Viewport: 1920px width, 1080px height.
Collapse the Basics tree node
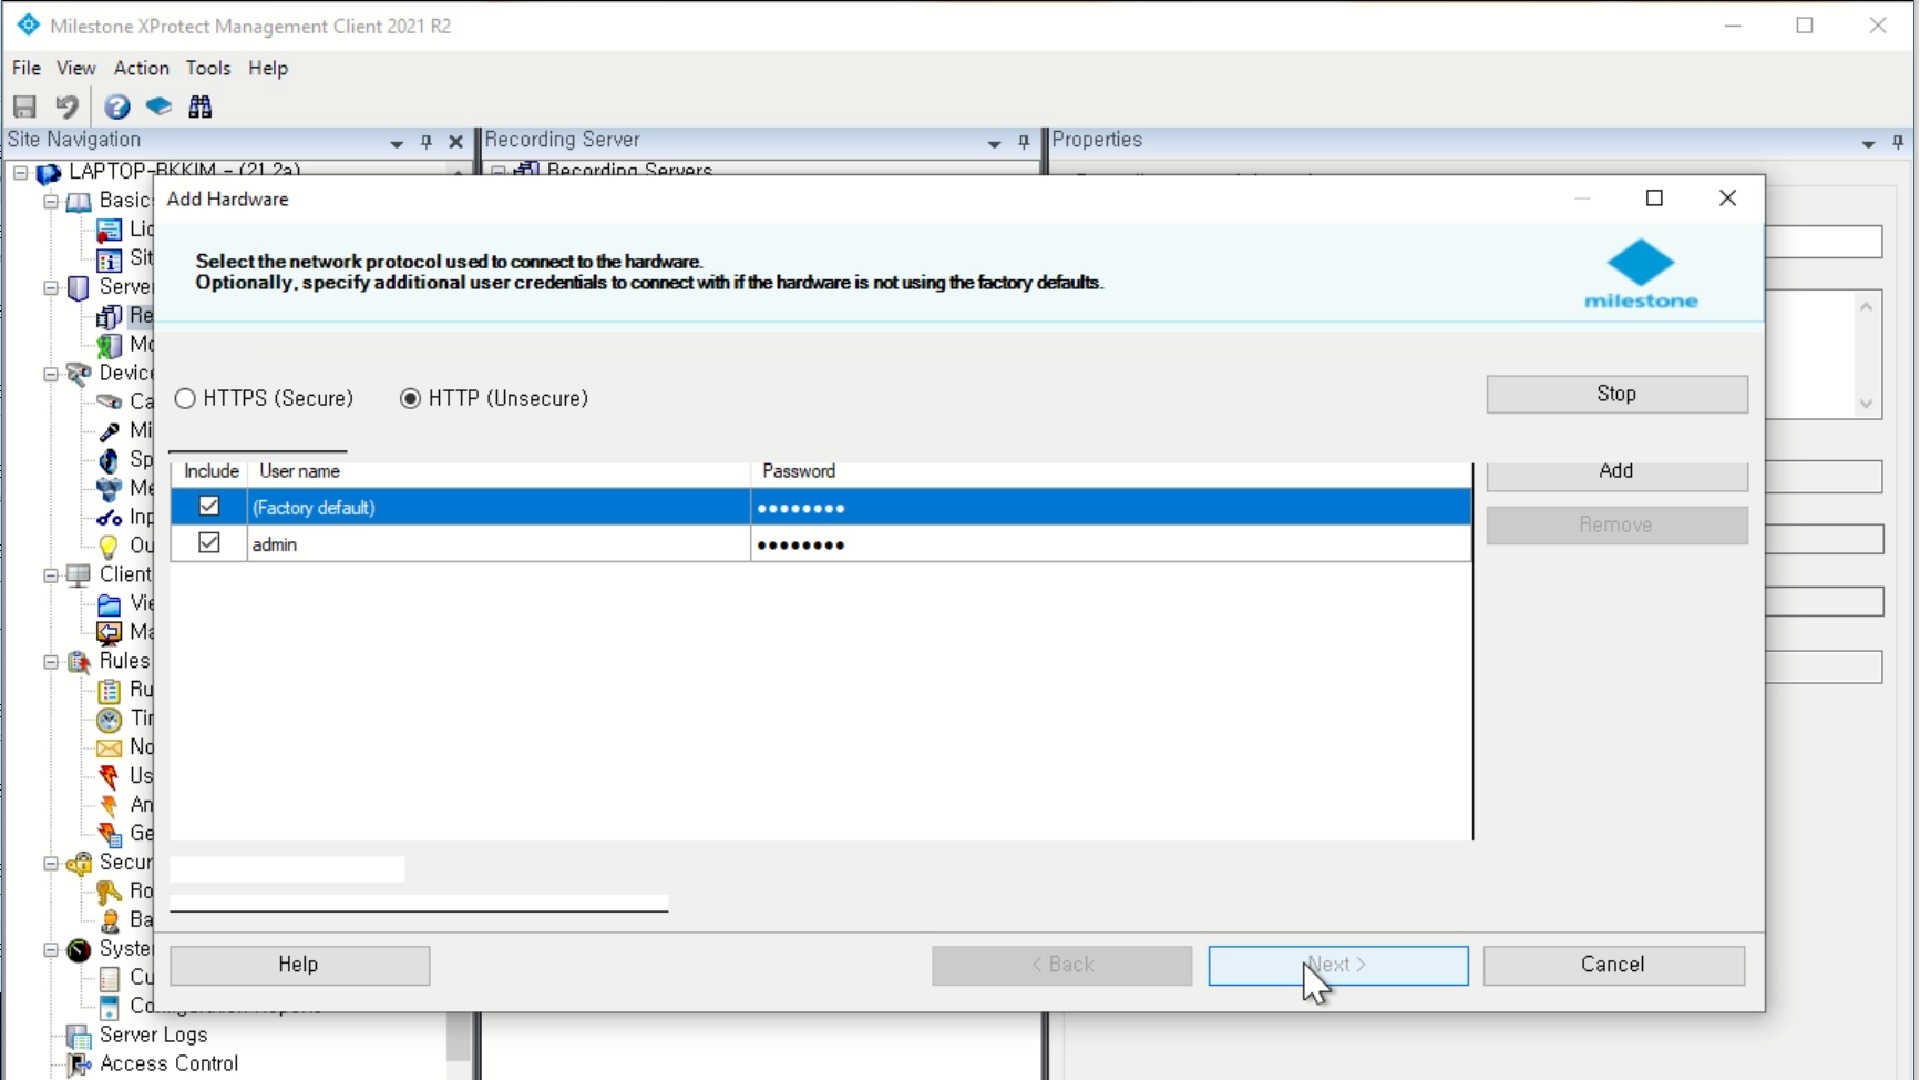[x=51, y=202]
